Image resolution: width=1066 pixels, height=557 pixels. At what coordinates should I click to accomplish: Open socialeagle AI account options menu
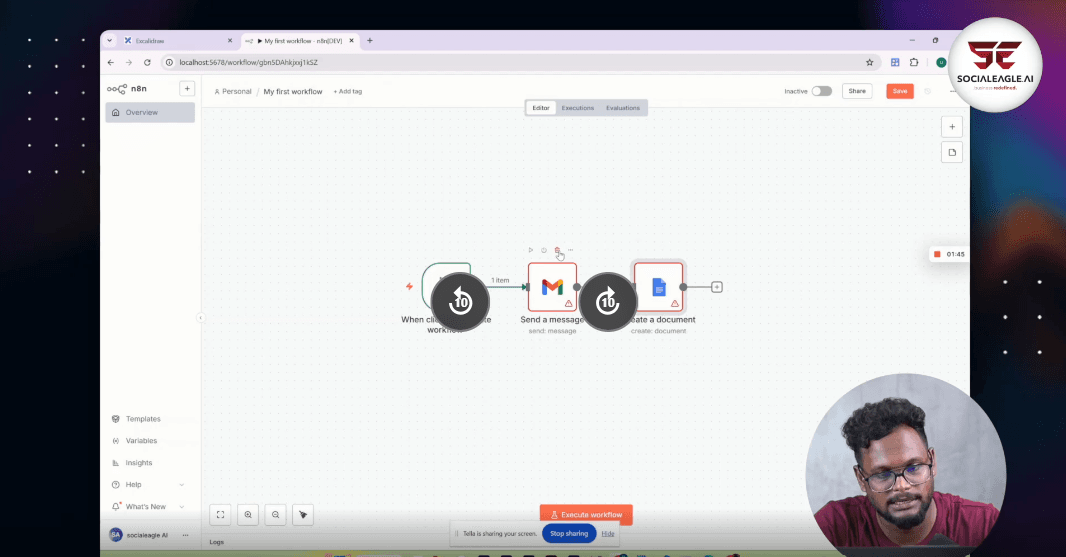click(185, 535)
